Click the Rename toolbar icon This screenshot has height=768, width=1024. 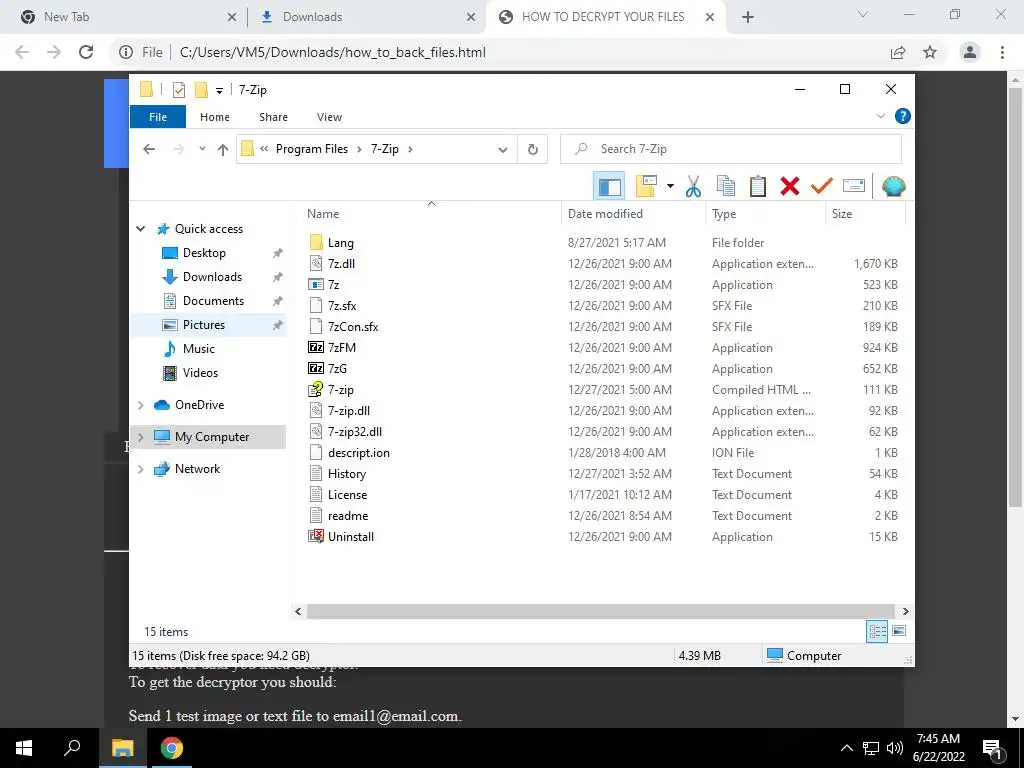(854, 187)
